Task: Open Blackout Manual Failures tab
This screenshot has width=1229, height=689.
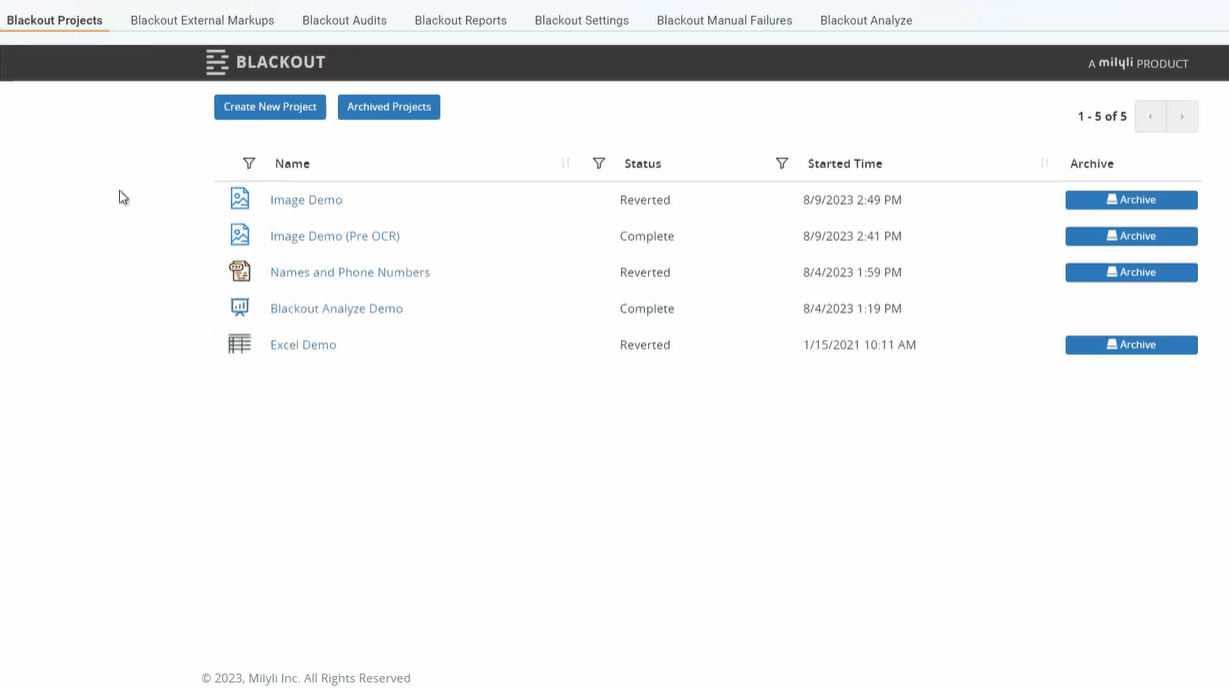Action: (724, 20)
